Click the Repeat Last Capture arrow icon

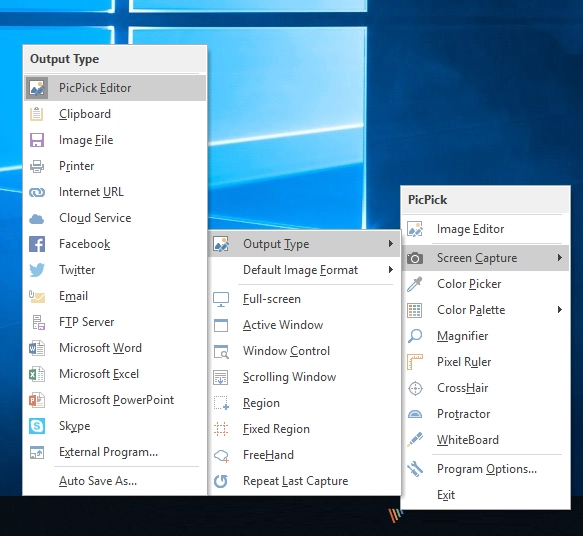click(x=221, y=481)
